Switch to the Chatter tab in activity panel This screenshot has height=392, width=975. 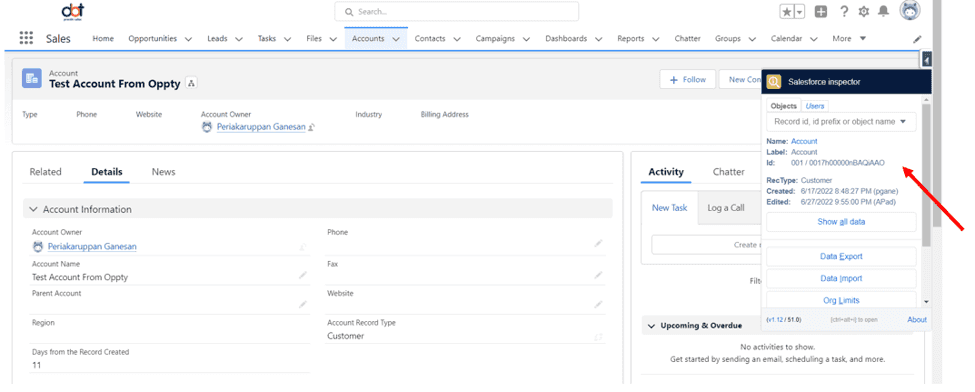pos(728,172)
